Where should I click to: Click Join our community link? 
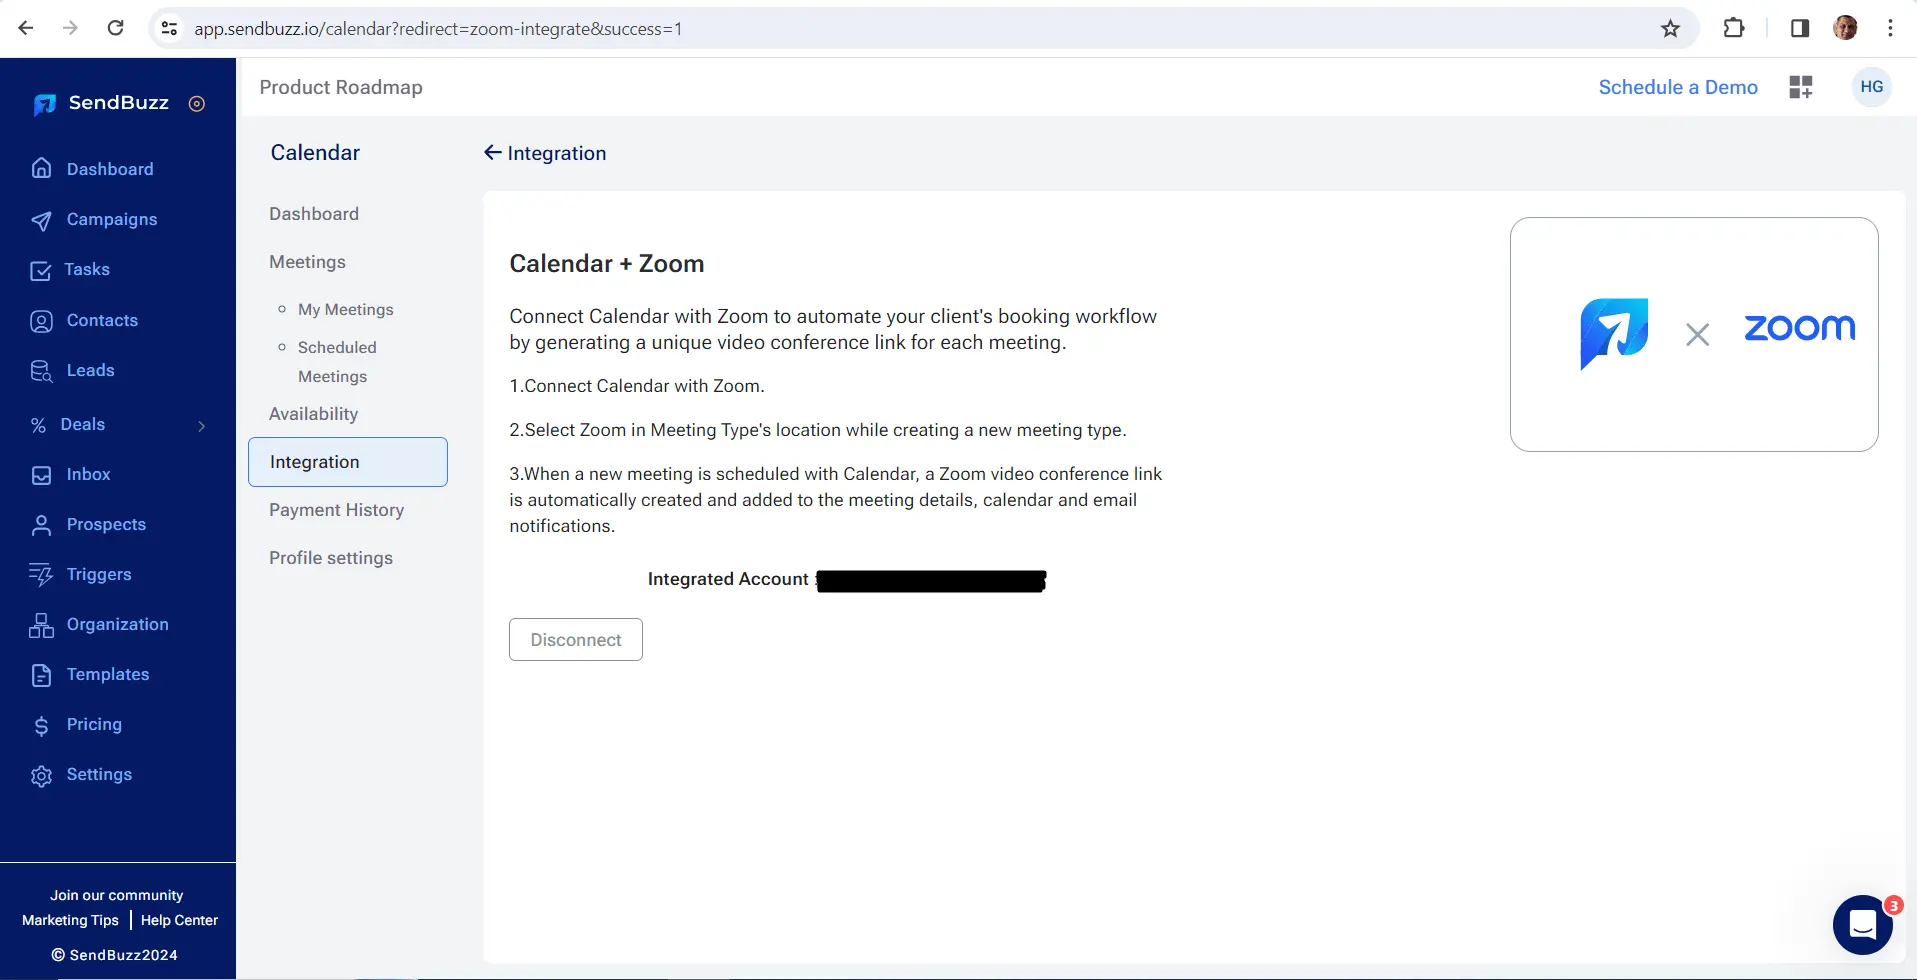pyautogui.click(x=117, y=895)
